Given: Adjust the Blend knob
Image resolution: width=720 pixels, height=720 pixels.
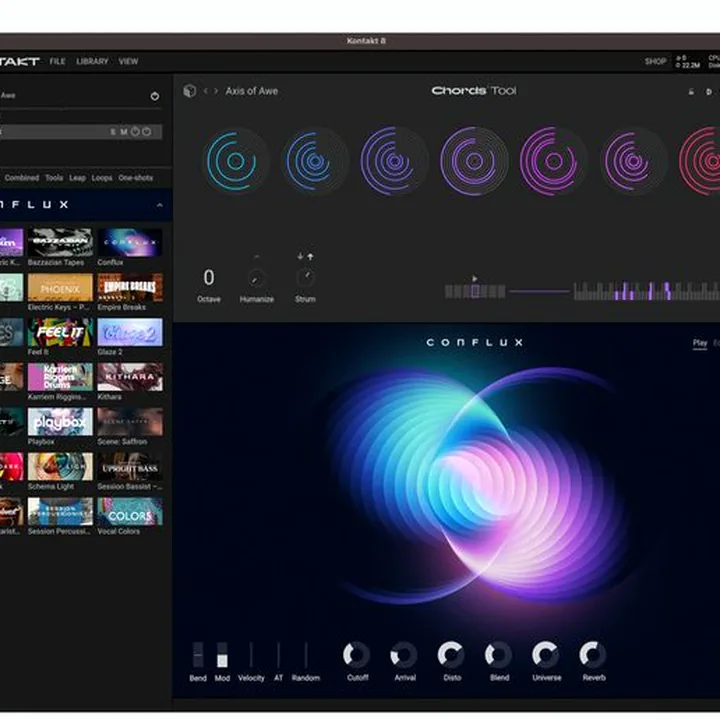Looking at the screenshot, I should tap(498, 654).
